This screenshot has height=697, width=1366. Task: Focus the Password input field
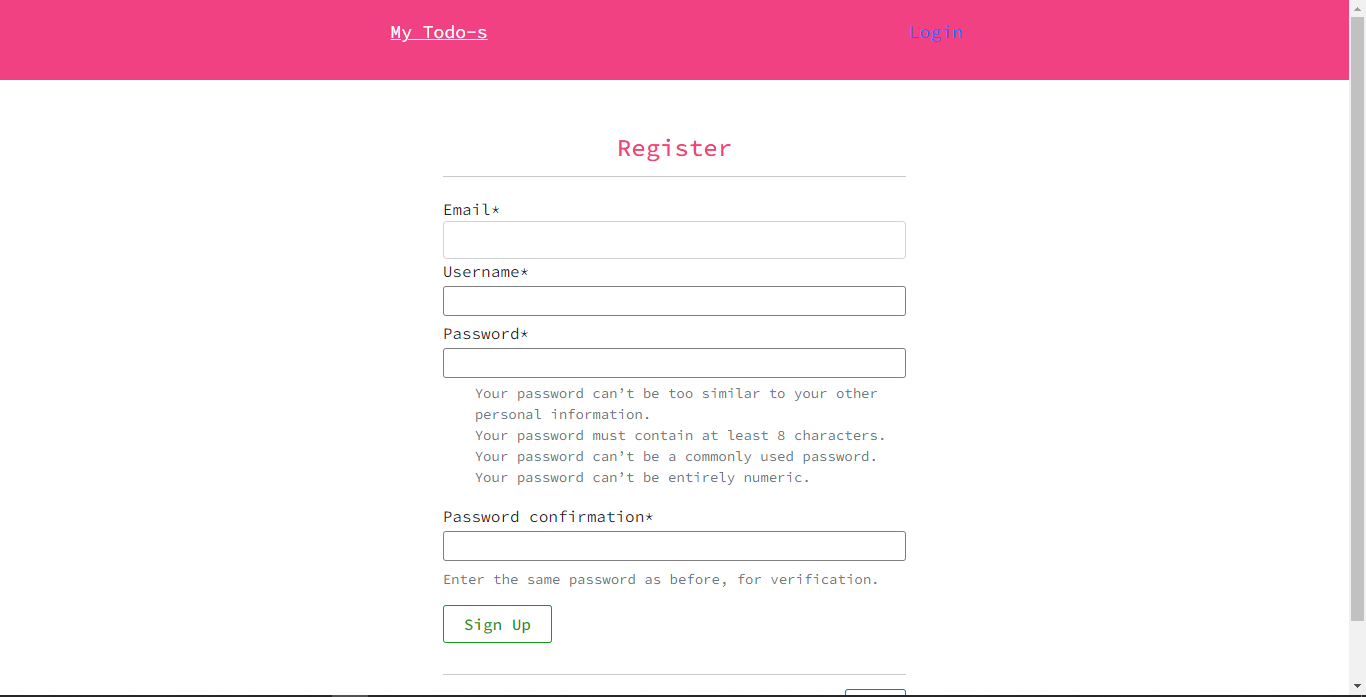(674, 363)
